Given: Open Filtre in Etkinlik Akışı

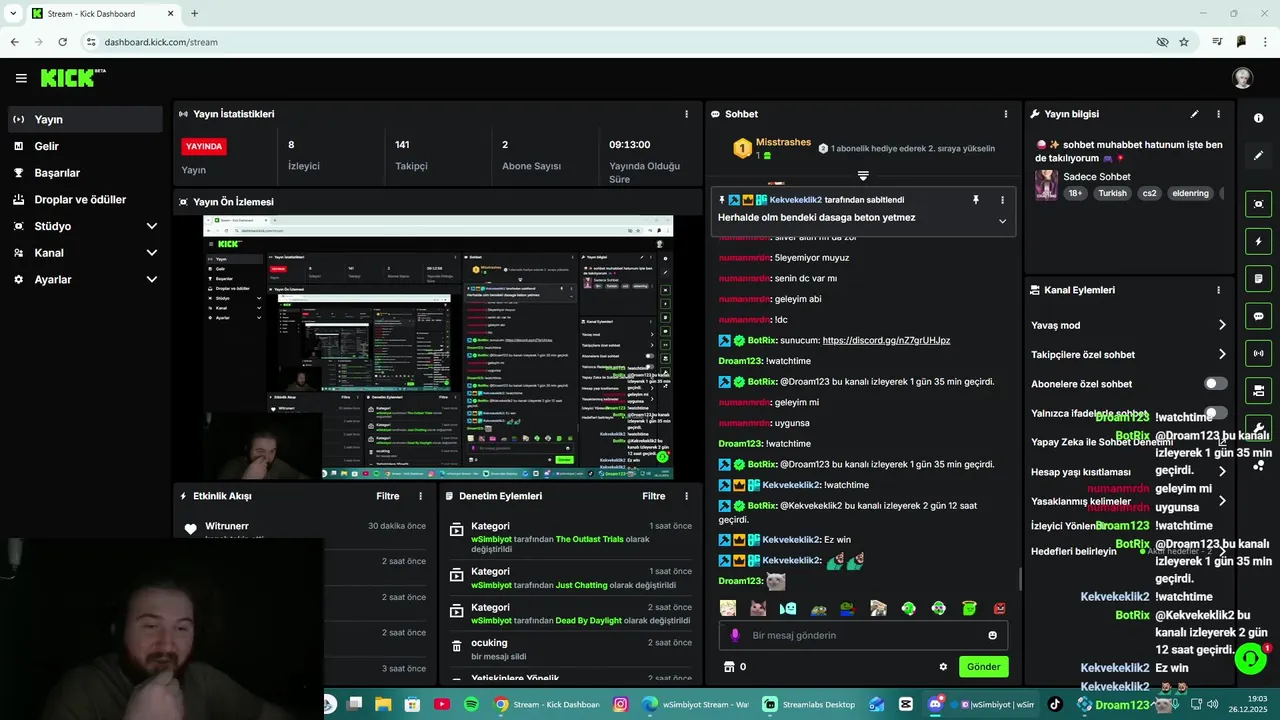Looking at the screenshot, I should [388, 496].
